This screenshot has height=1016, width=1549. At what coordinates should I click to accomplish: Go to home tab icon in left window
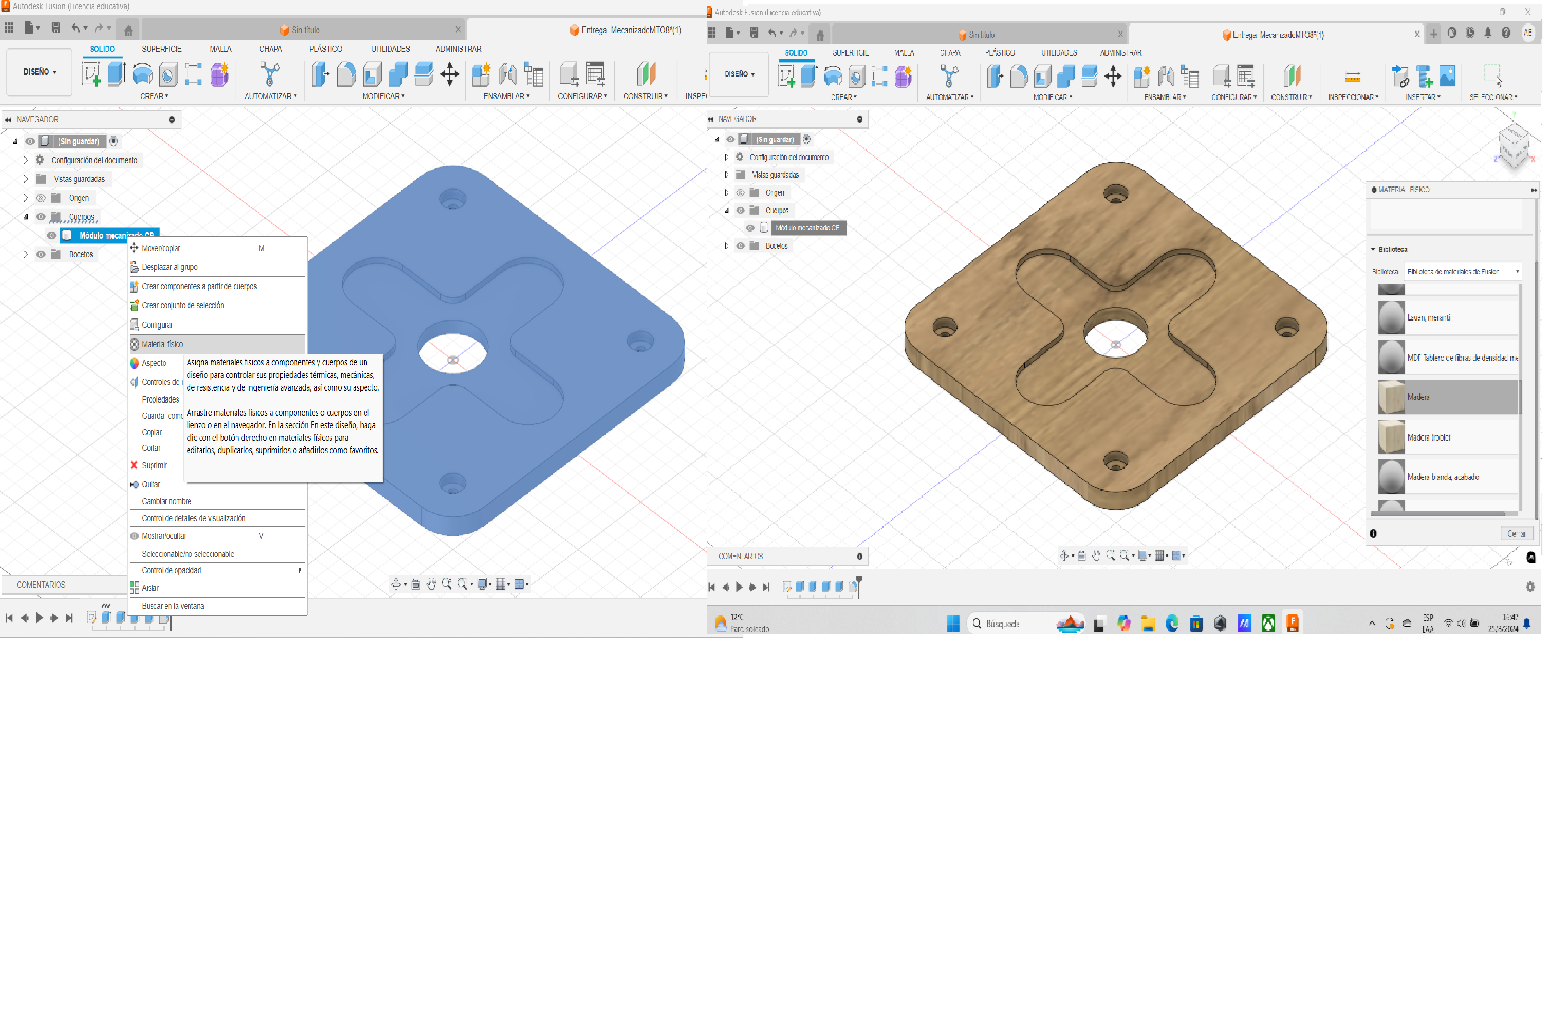coord(128,30)
